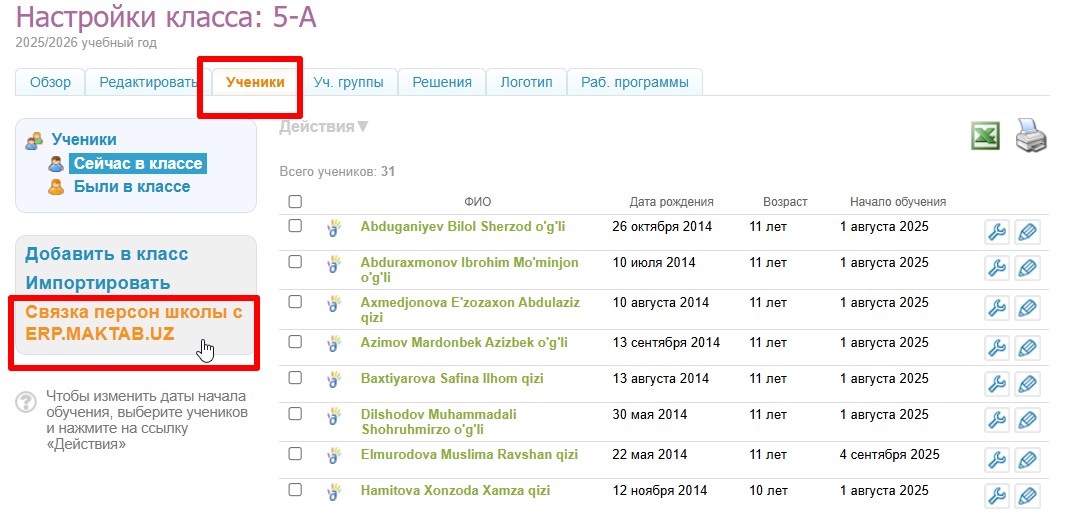
Task: Open the Раб. программы tab
Action: [635, 82]
